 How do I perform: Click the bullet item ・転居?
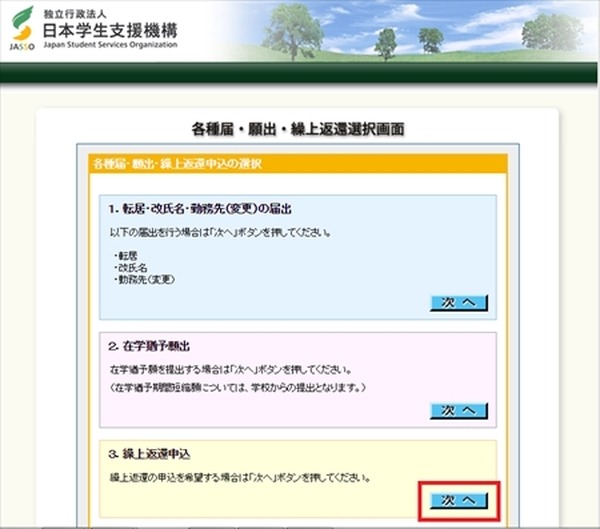click(x=126, y=255)
